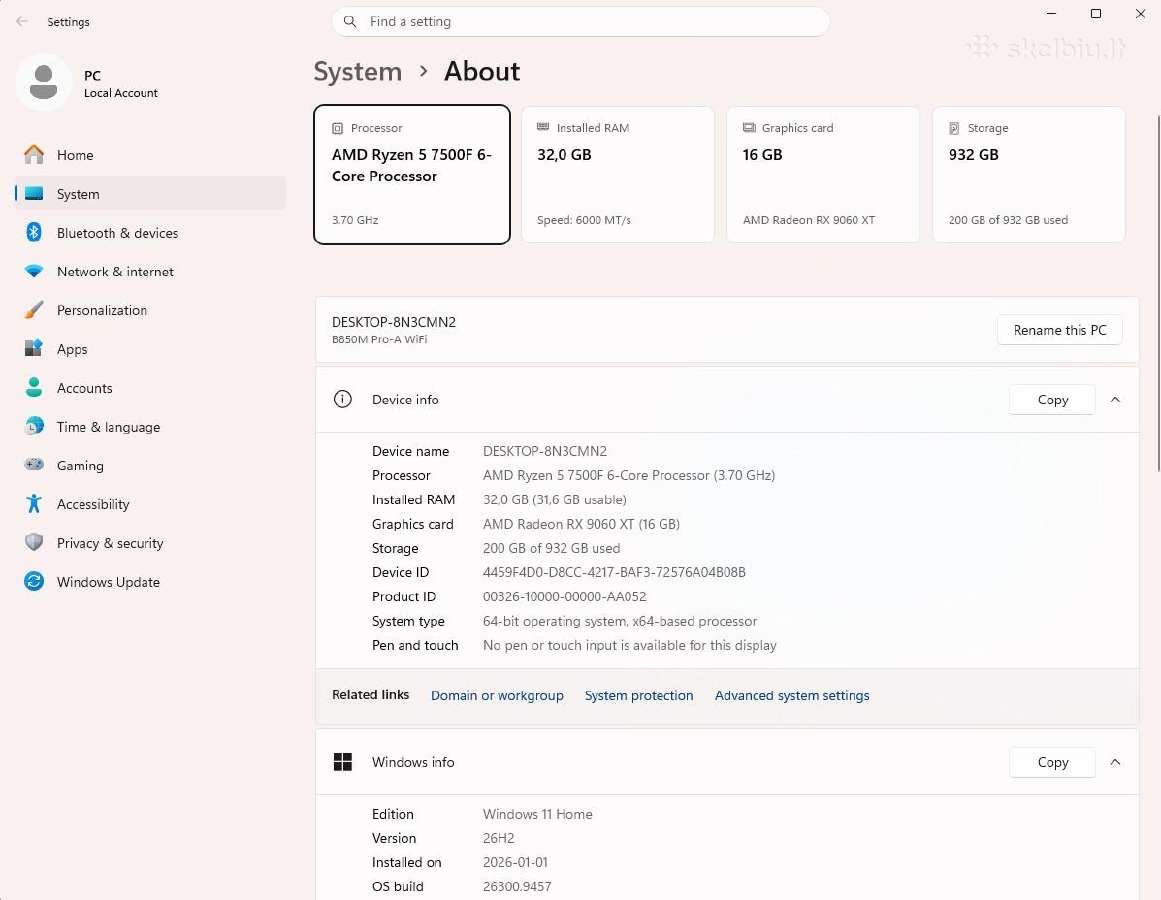Click the Windows logo icon by Windows info

pyautogui.click(x=343, y=762)
